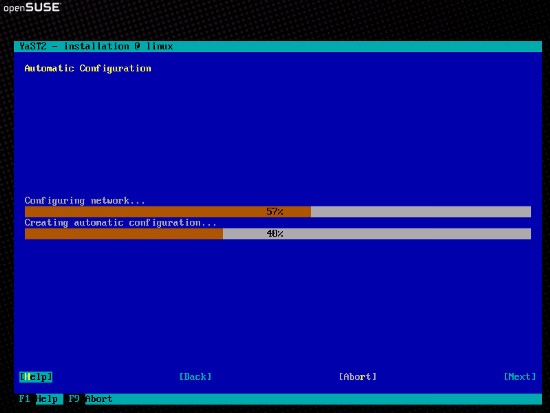
Task: Click the Creating automatic configuration label
Action: [x=120, y=223]
